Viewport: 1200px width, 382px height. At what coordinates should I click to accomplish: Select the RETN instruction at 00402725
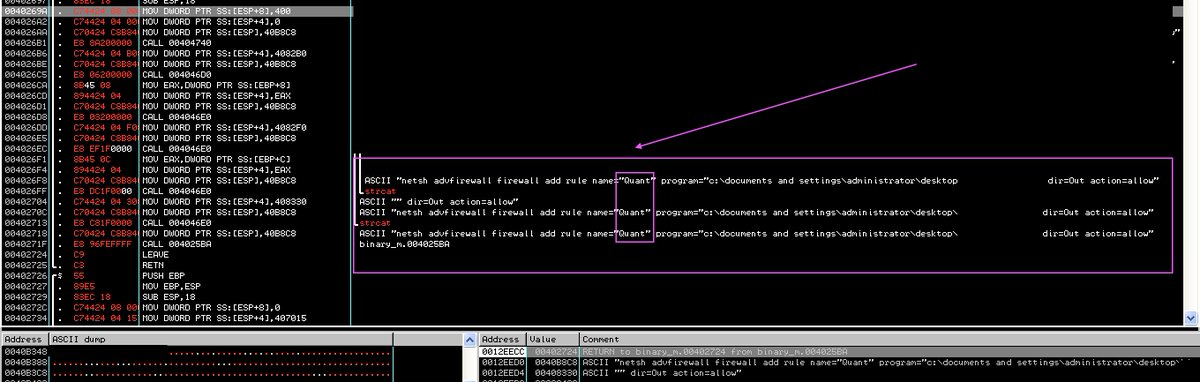[x=176, y=264]
